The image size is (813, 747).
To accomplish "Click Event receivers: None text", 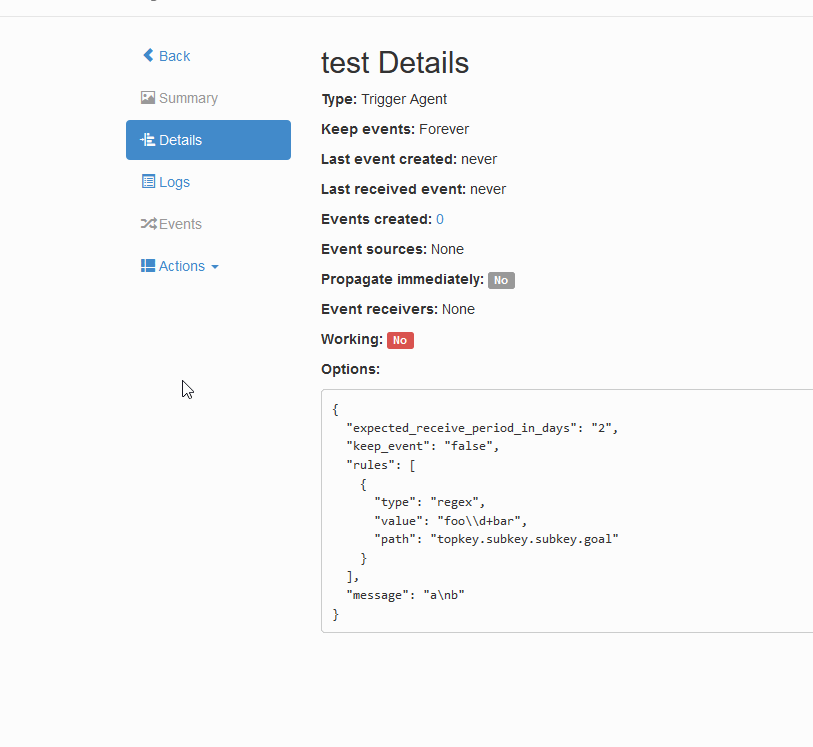I will coord(398,309).
